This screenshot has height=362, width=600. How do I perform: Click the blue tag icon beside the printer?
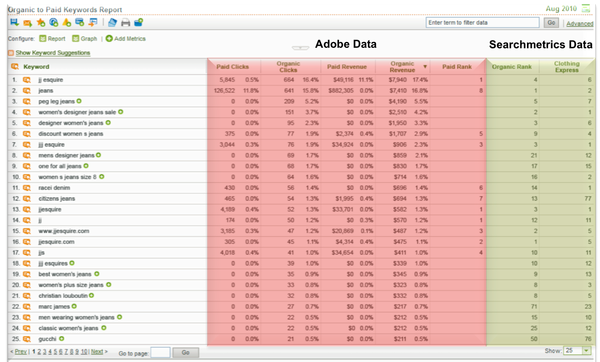(x=112, y=23)
